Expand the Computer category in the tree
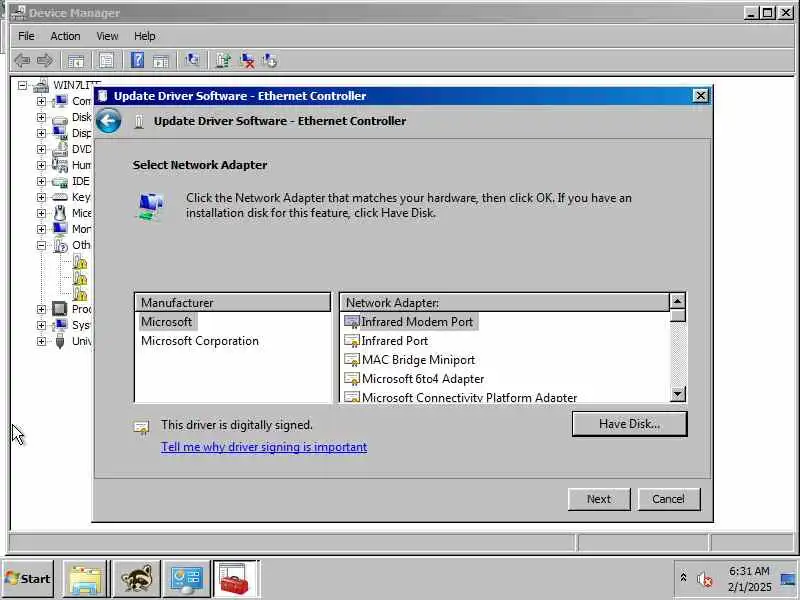The width and height of the screenshot is (800, 600). [41, 101]
